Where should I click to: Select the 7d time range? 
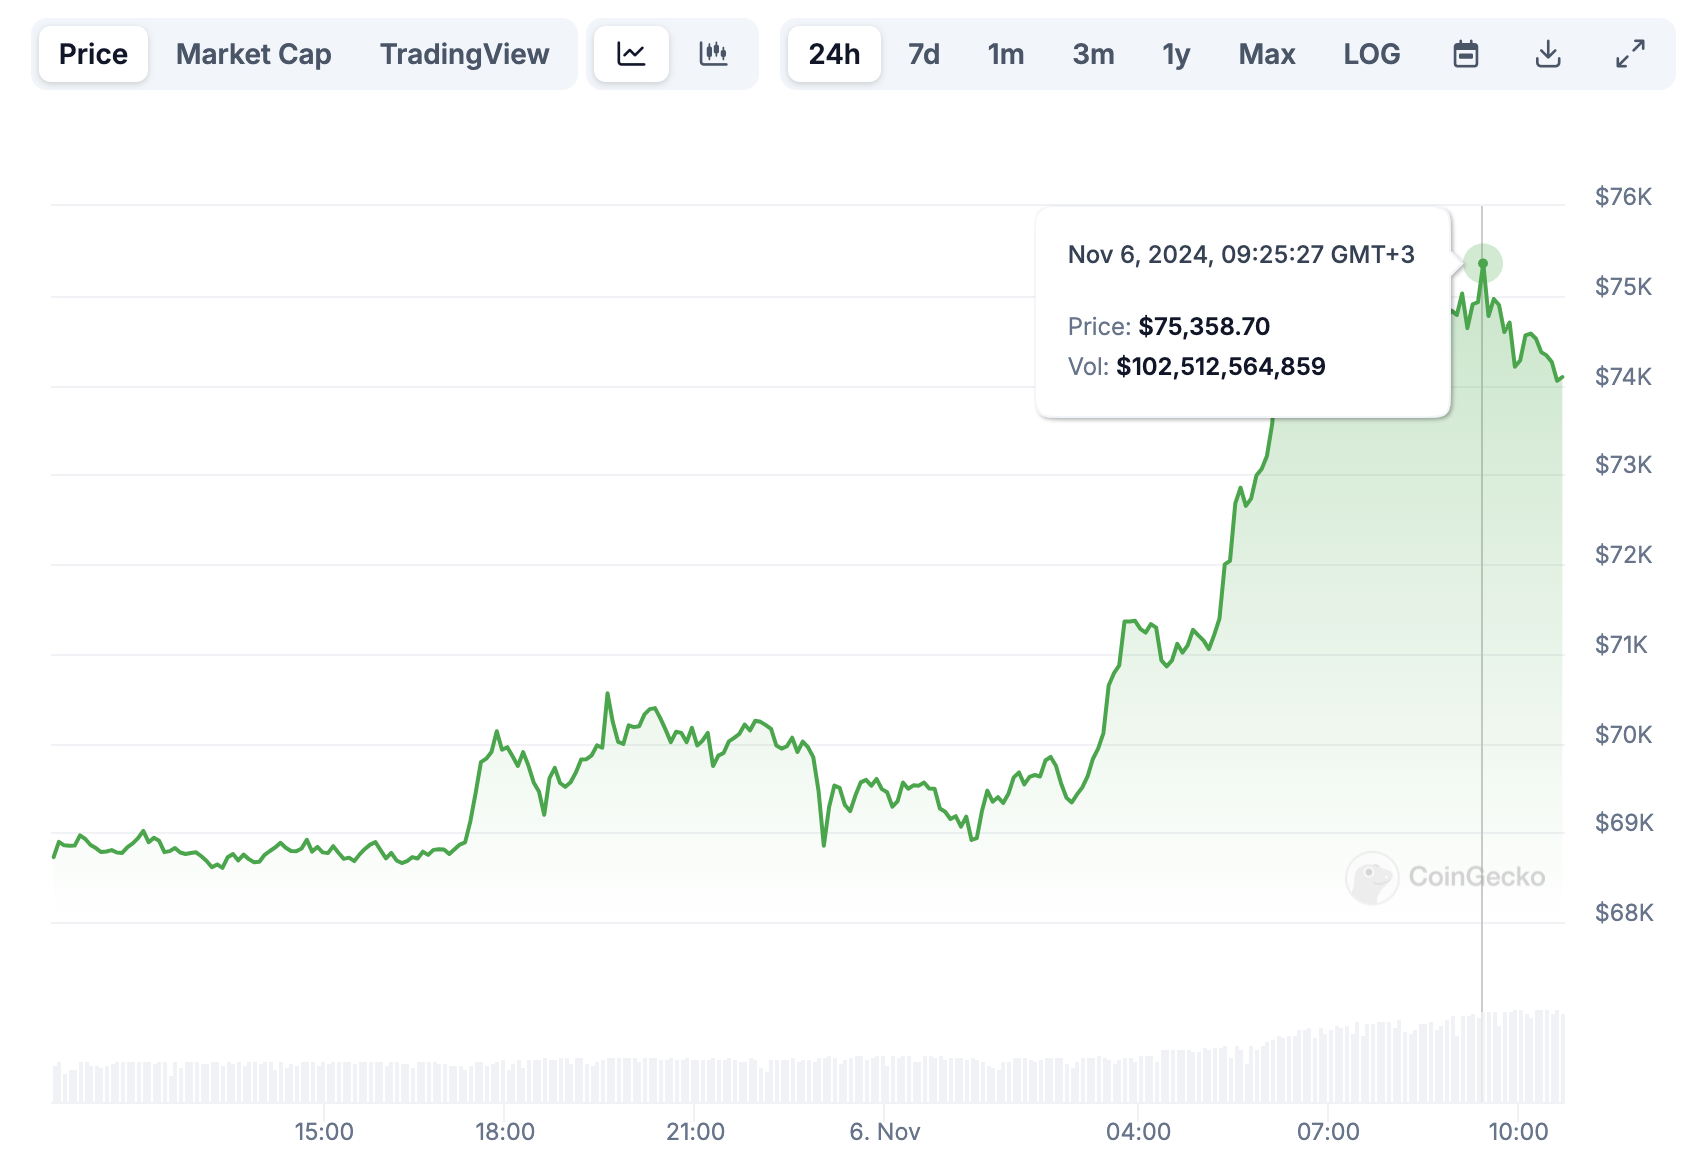tap(924, 54)
